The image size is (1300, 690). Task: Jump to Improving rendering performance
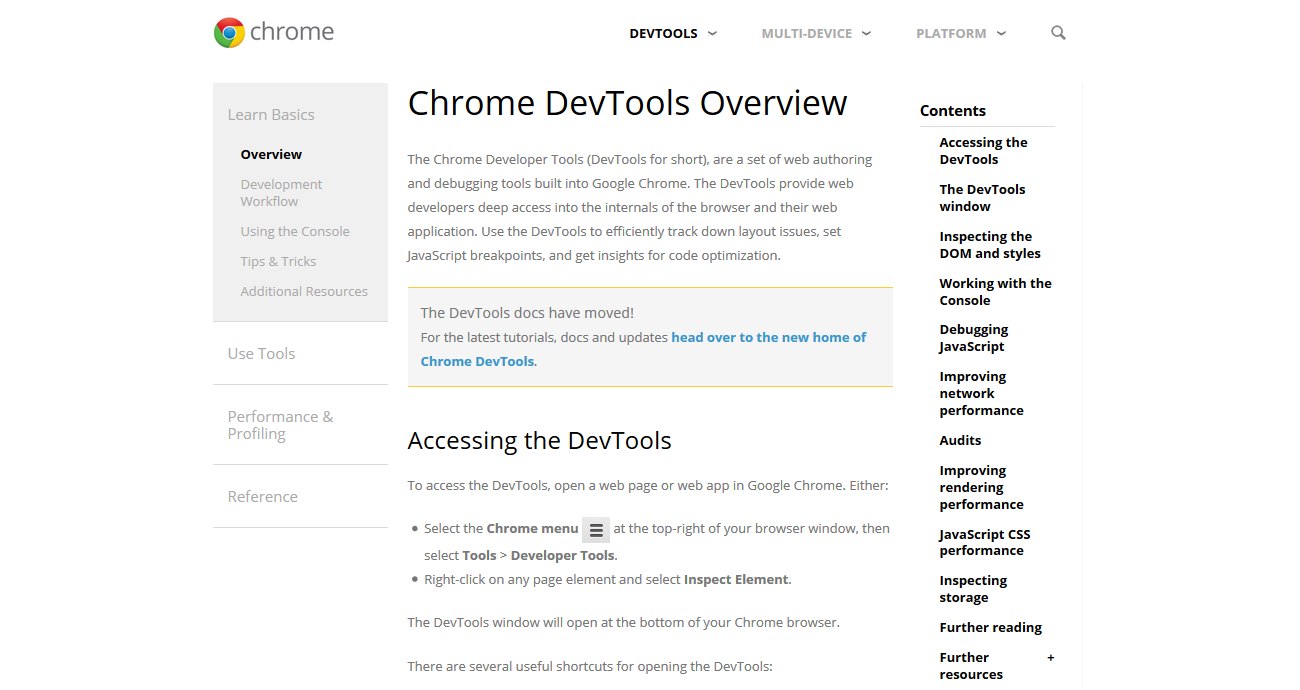981,487
